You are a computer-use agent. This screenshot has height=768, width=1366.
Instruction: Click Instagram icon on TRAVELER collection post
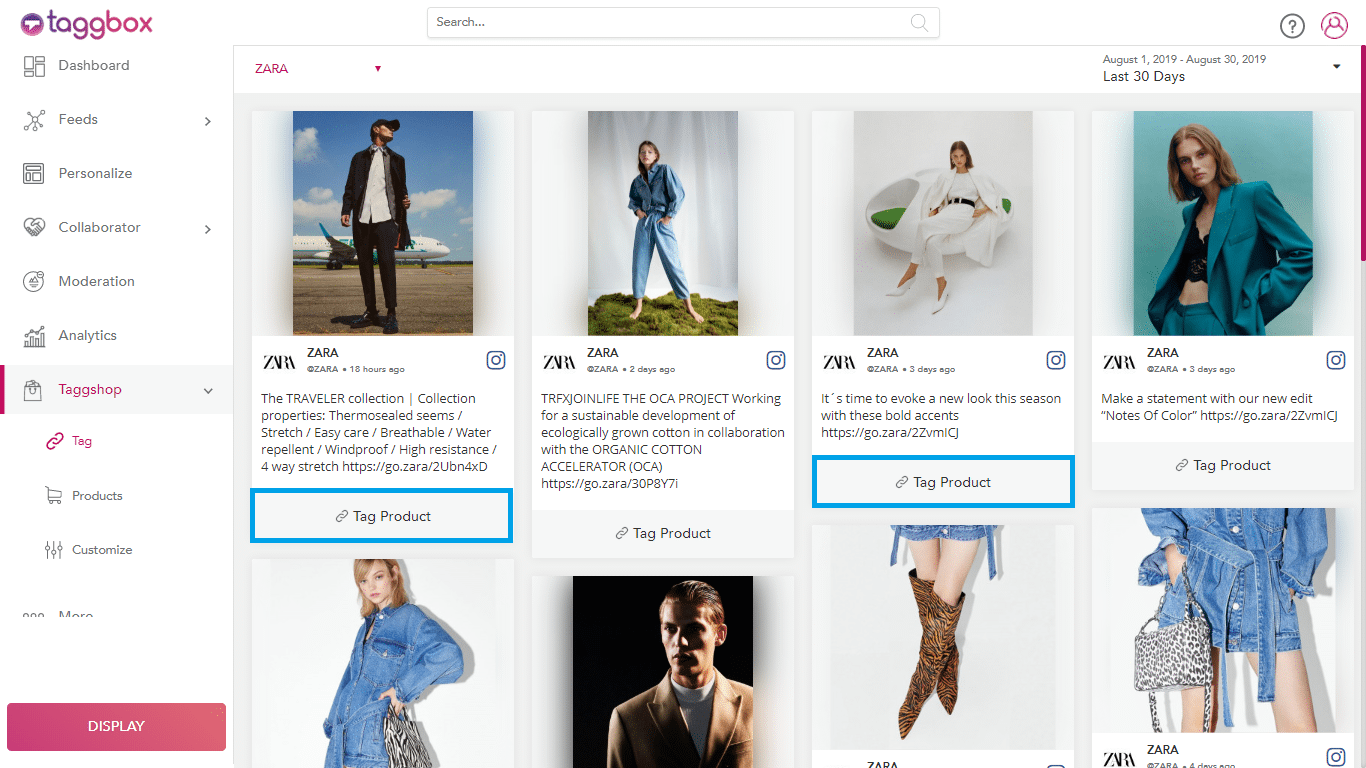coord(496,360)
